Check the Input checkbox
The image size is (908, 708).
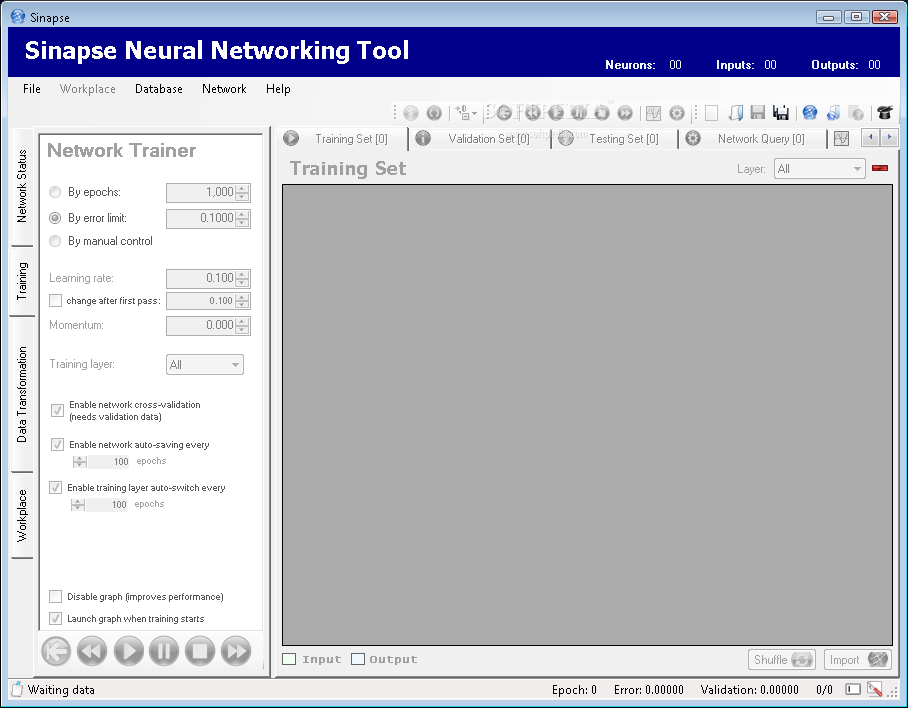click(289, 659)
